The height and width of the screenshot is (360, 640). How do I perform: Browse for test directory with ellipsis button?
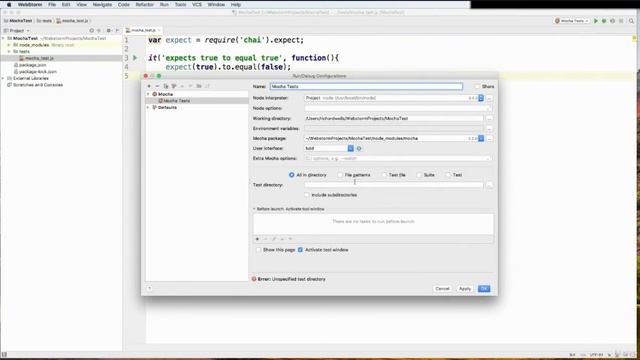tap(489, 185)
